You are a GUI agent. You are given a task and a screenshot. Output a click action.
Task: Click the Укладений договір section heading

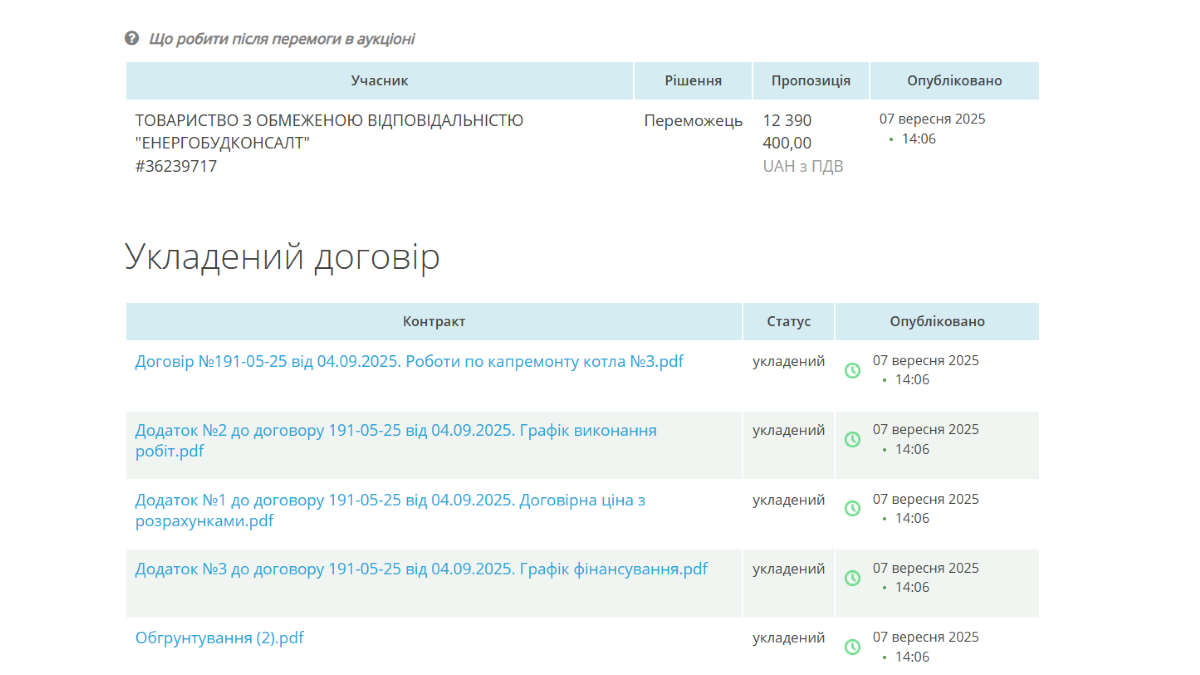(282, 257)
